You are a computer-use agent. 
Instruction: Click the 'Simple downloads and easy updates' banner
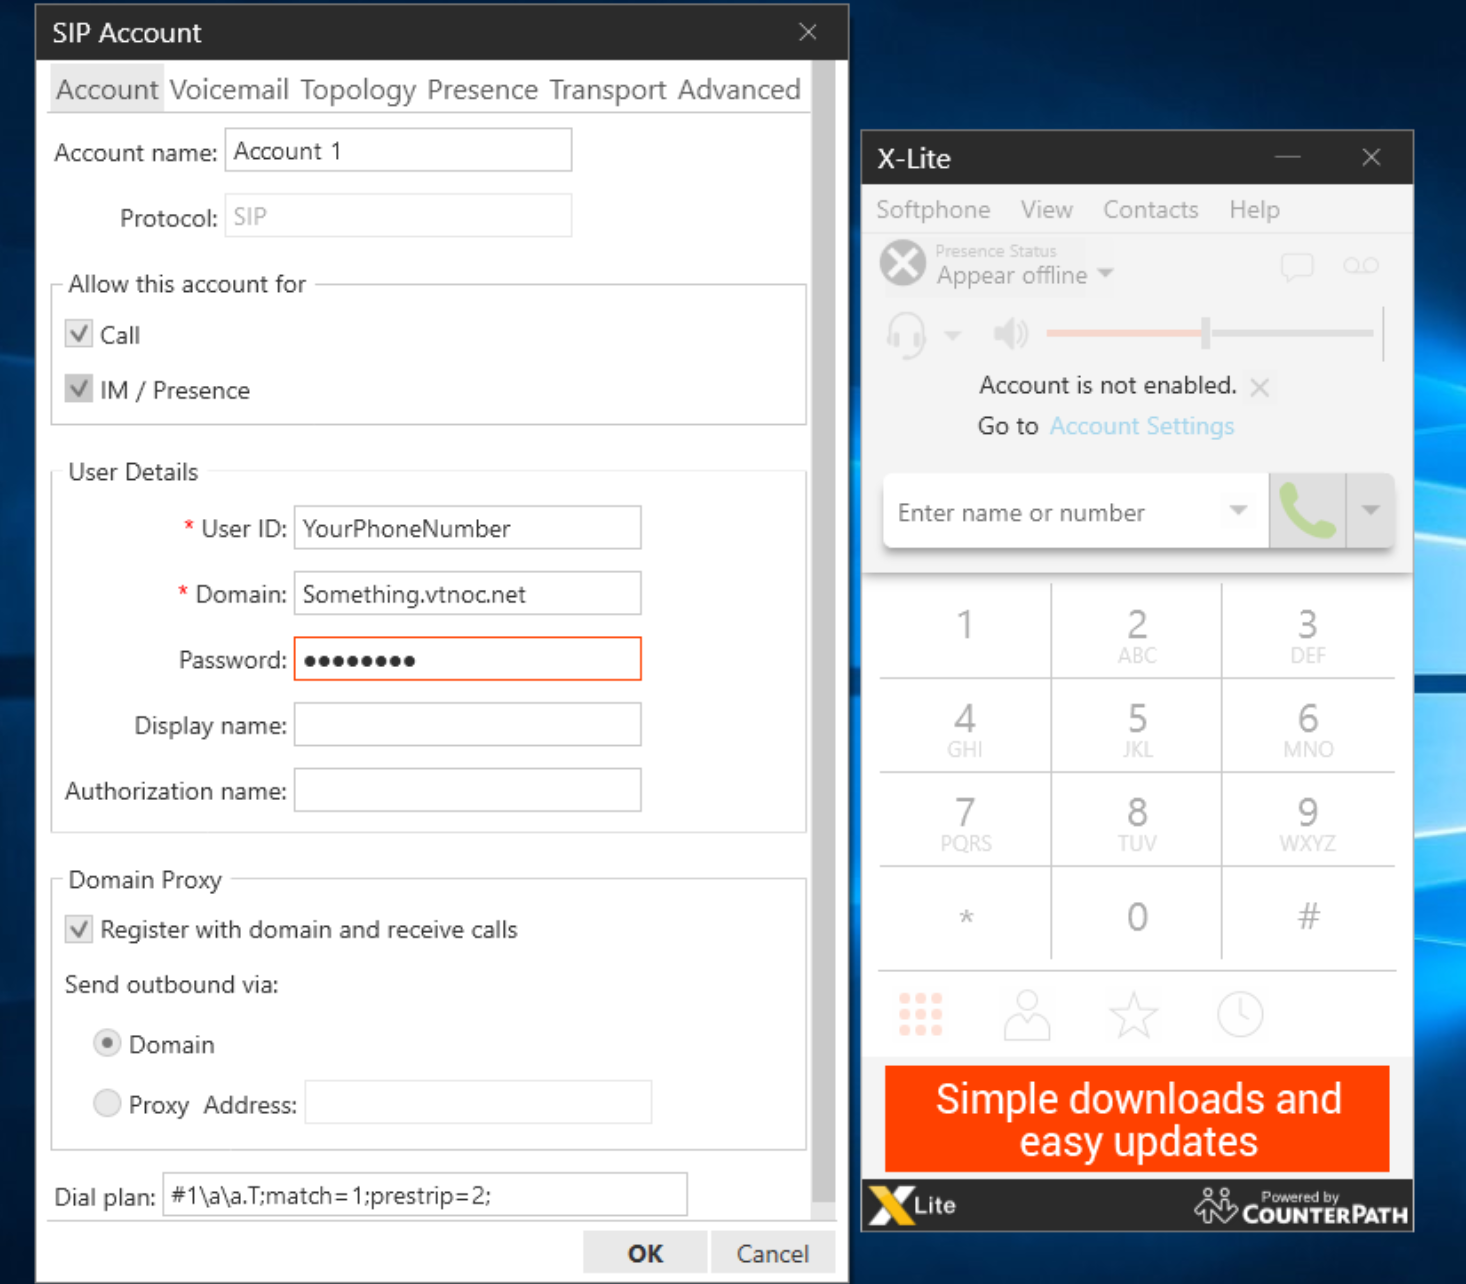tap(1137, 1119)
